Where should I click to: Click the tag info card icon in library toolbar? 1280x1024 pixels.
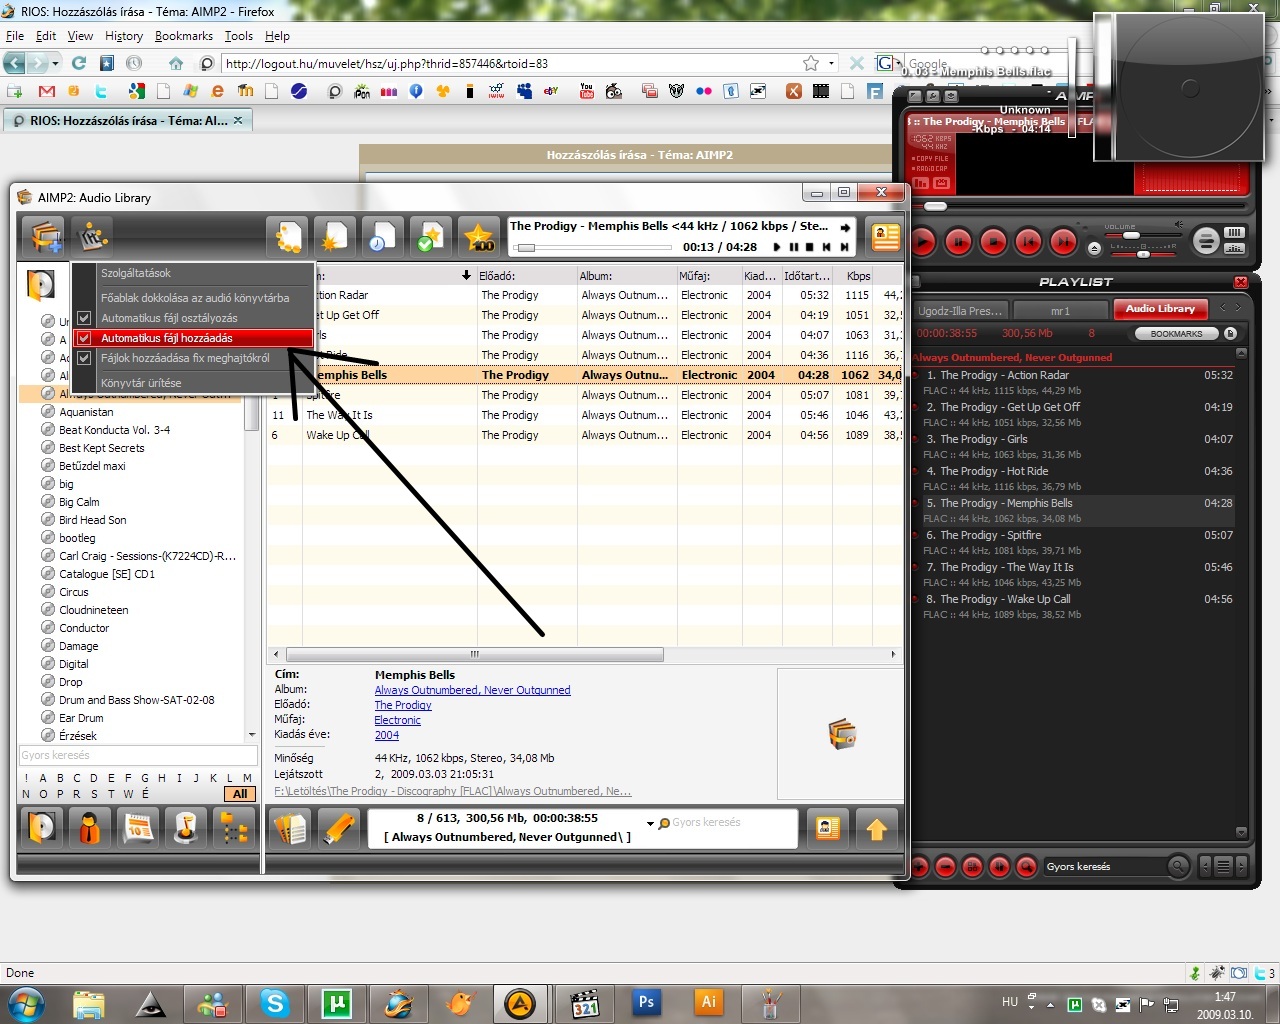[x=885, y=237]
